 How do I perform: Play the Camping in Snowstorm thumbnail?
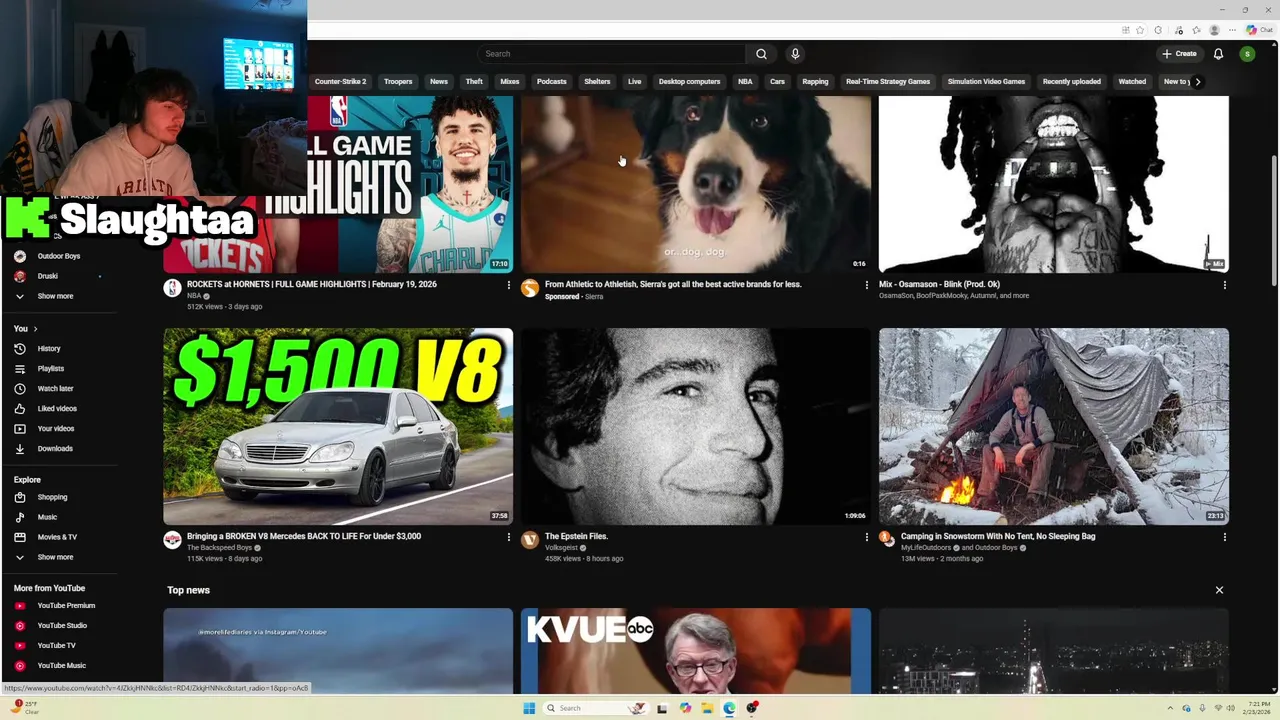coord(1054,427)
